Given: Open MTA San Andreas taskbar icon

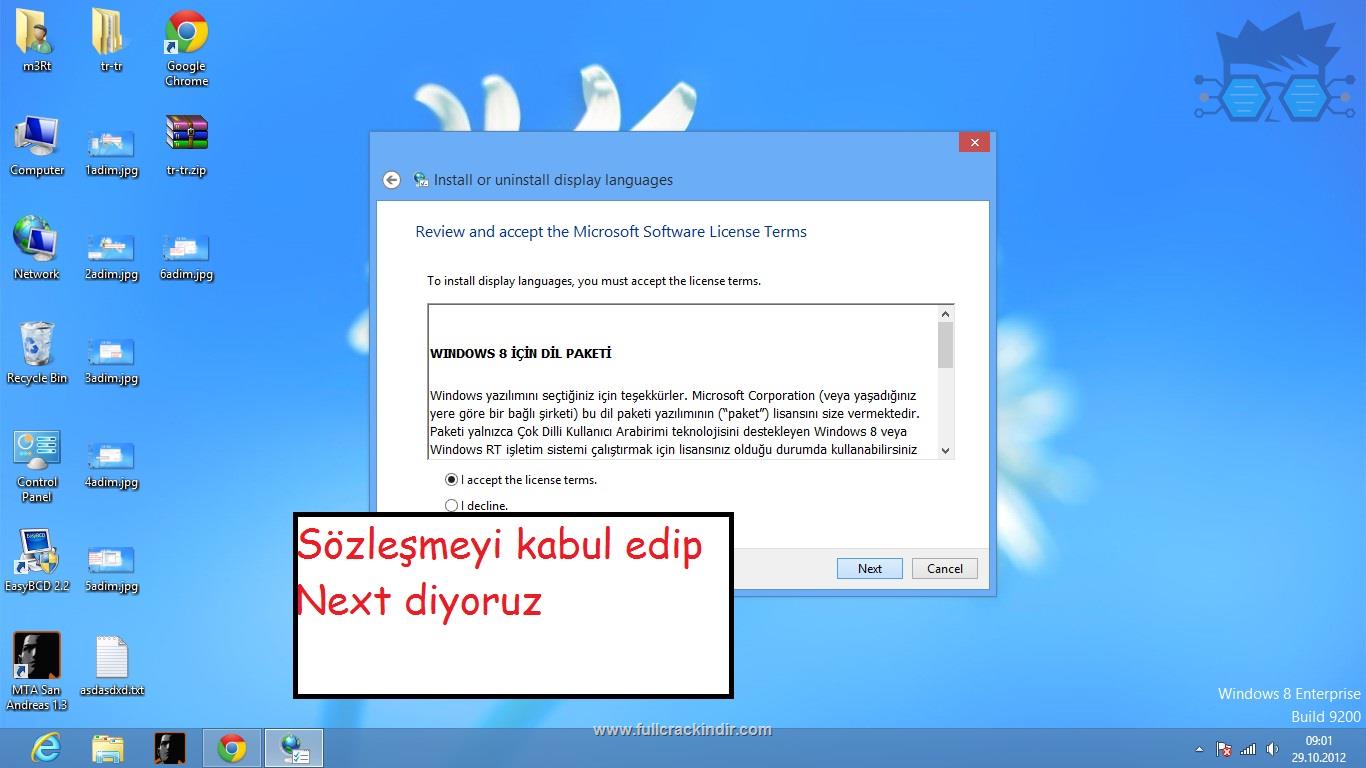Looking at the screenshot, I should 170,748.
